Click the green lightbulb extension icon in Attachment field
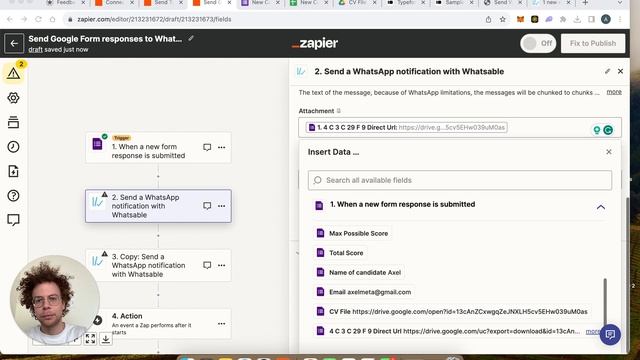Image resolution: width=640 pixels, height=360 pixels. [597, 130]
